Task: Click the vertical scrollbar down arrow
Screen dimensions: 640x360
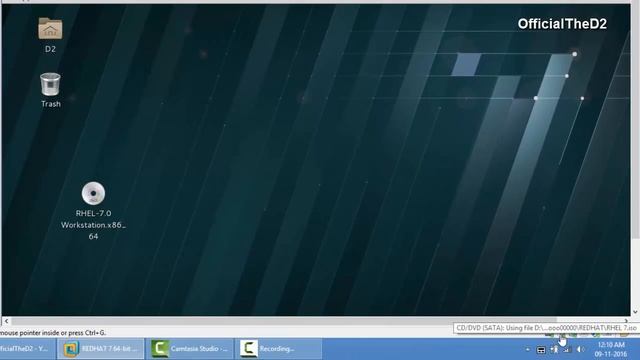Action: pos(635,312)
